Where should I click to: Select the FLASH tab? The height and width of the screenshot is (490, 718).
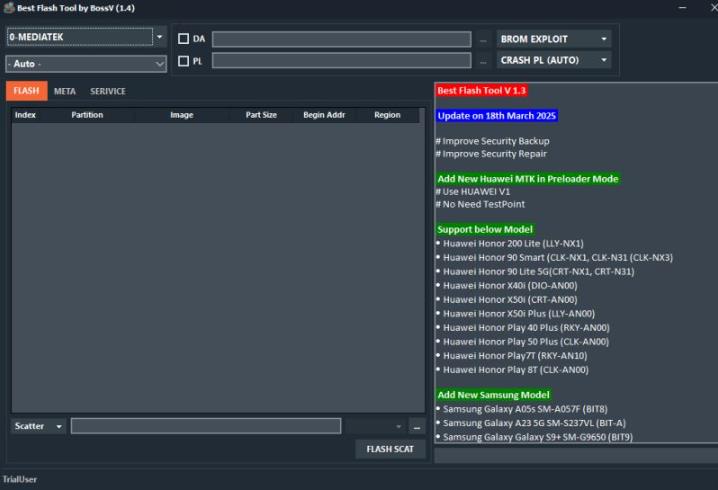pyautogui.click(x=26, y=91)
